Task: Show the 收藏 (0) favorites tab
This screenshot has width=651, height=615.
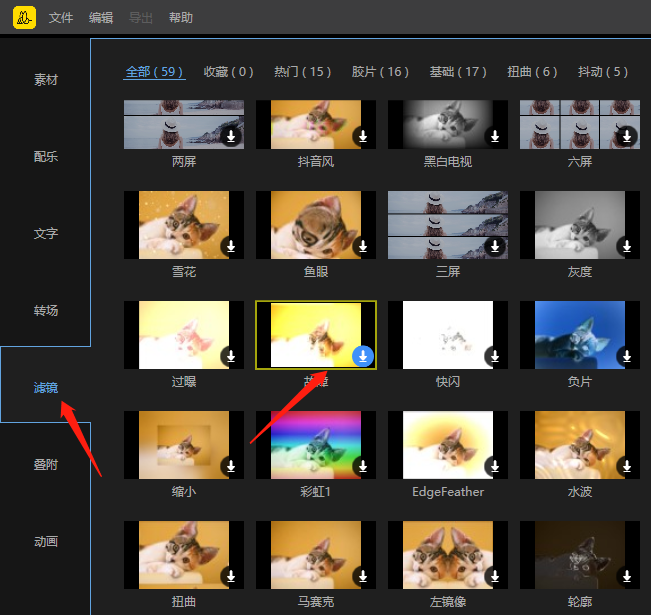Action: pyautogui.click(x=228, y=72)
